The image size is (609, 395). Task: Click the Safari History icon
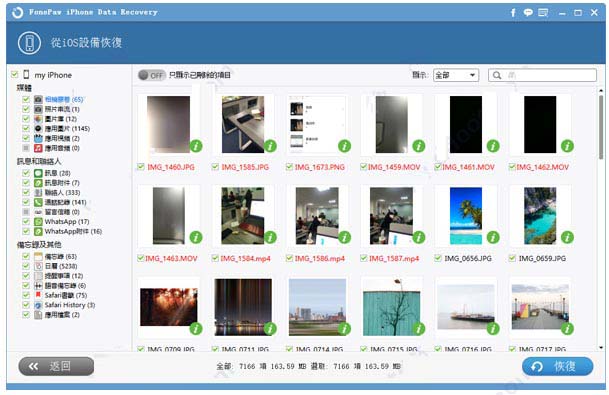(x=38, y=305)
